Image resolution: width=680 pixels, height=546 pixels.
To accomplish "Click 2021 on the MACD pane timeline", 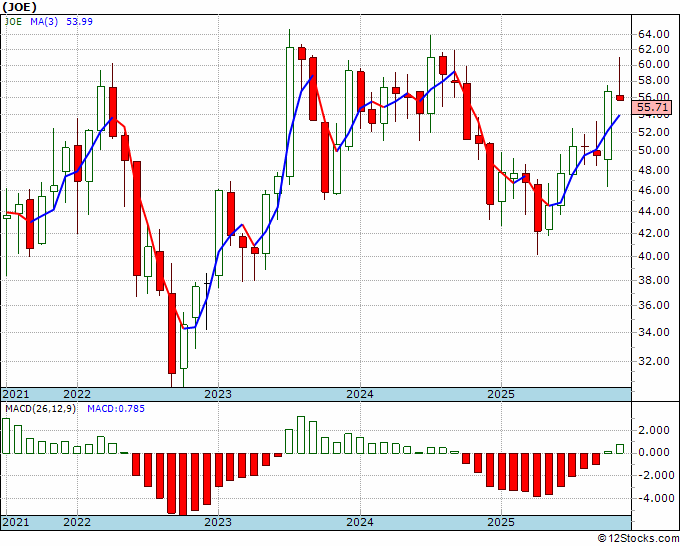I will (x=16, y=522).
